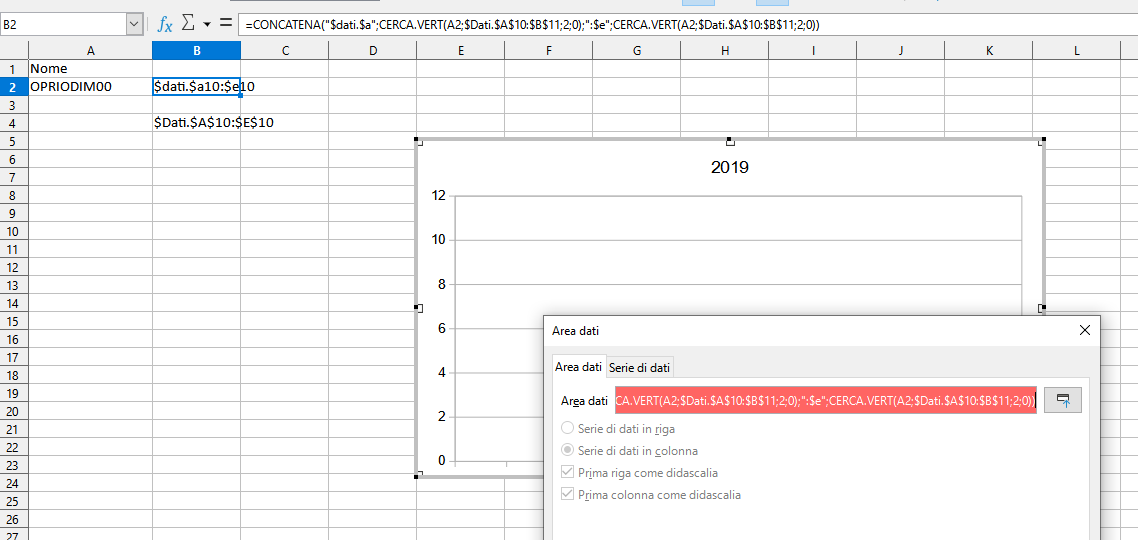Select cell A2 containing OPRIODIM00
Screen dimensions: 1138x540
tap(90, 87)
